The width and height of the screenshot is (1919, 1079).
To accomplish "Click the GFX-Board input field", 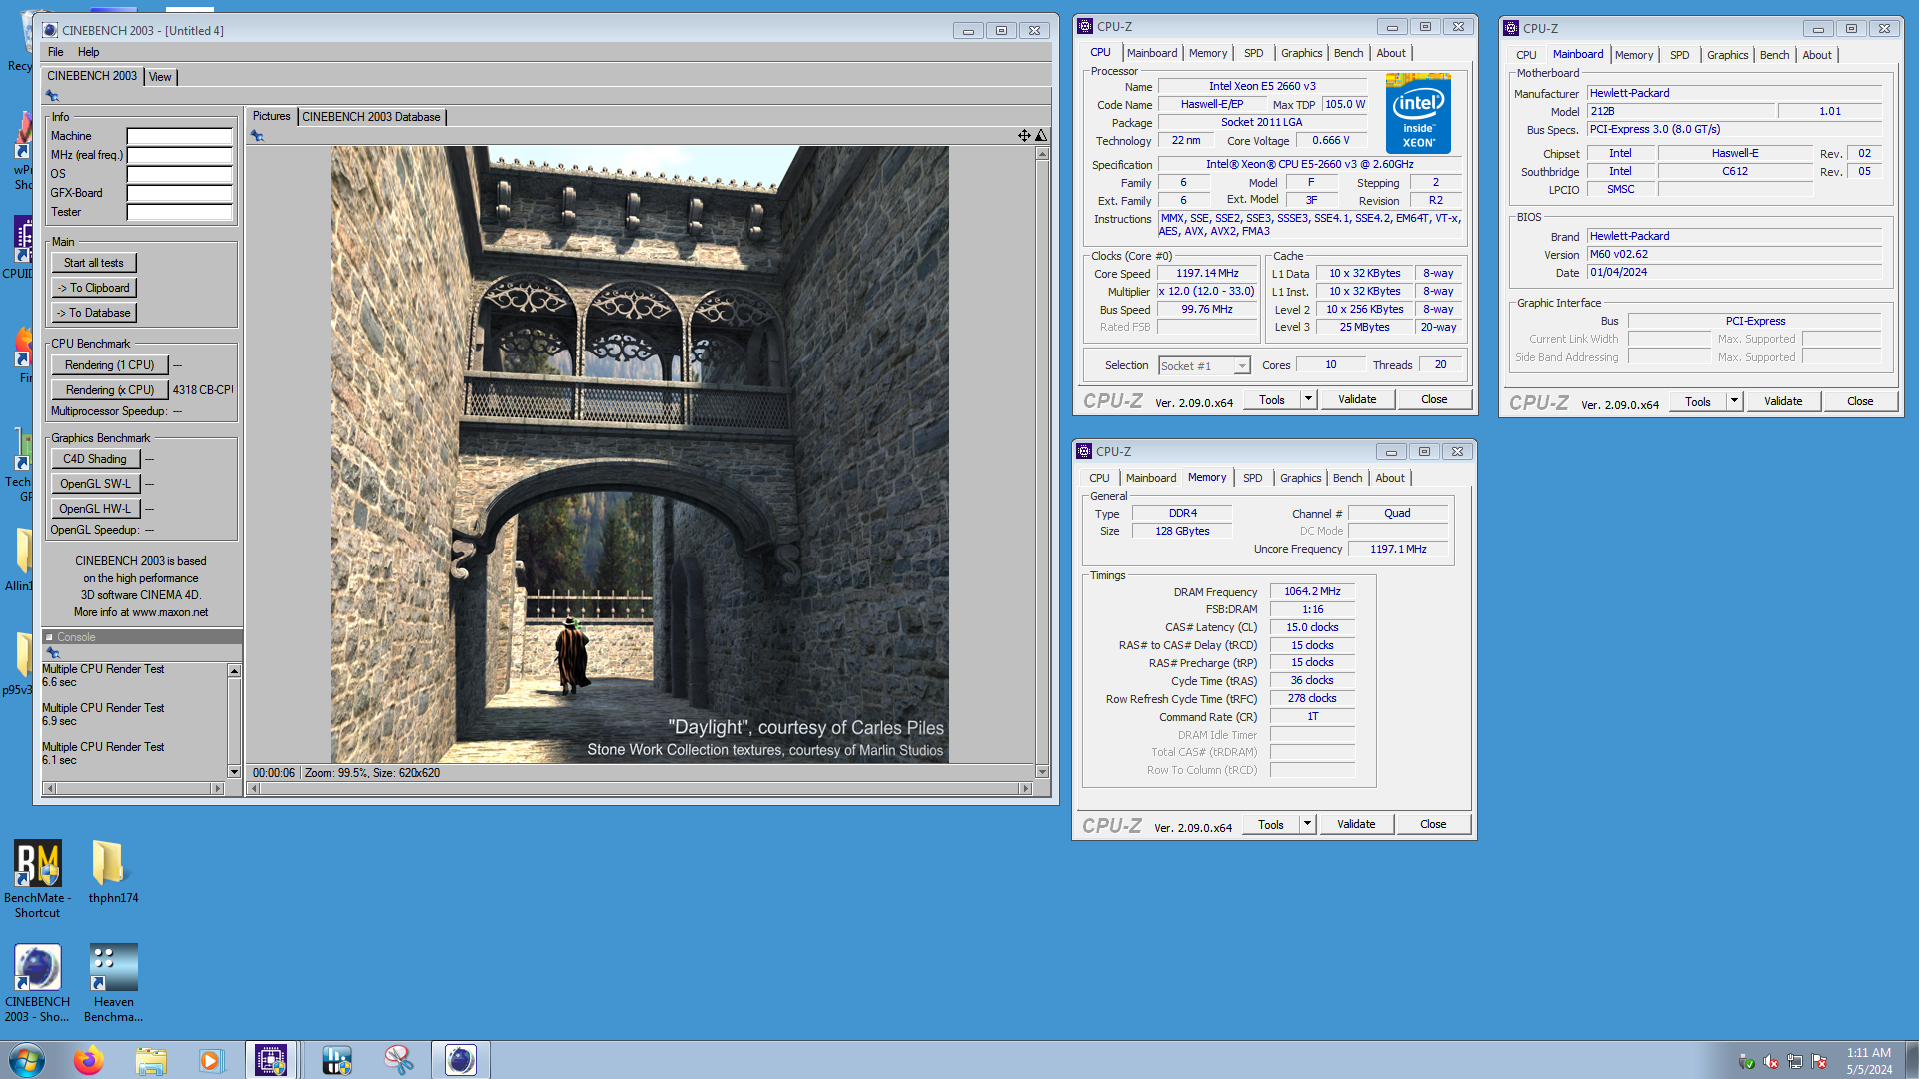I will tap(180, 193).
